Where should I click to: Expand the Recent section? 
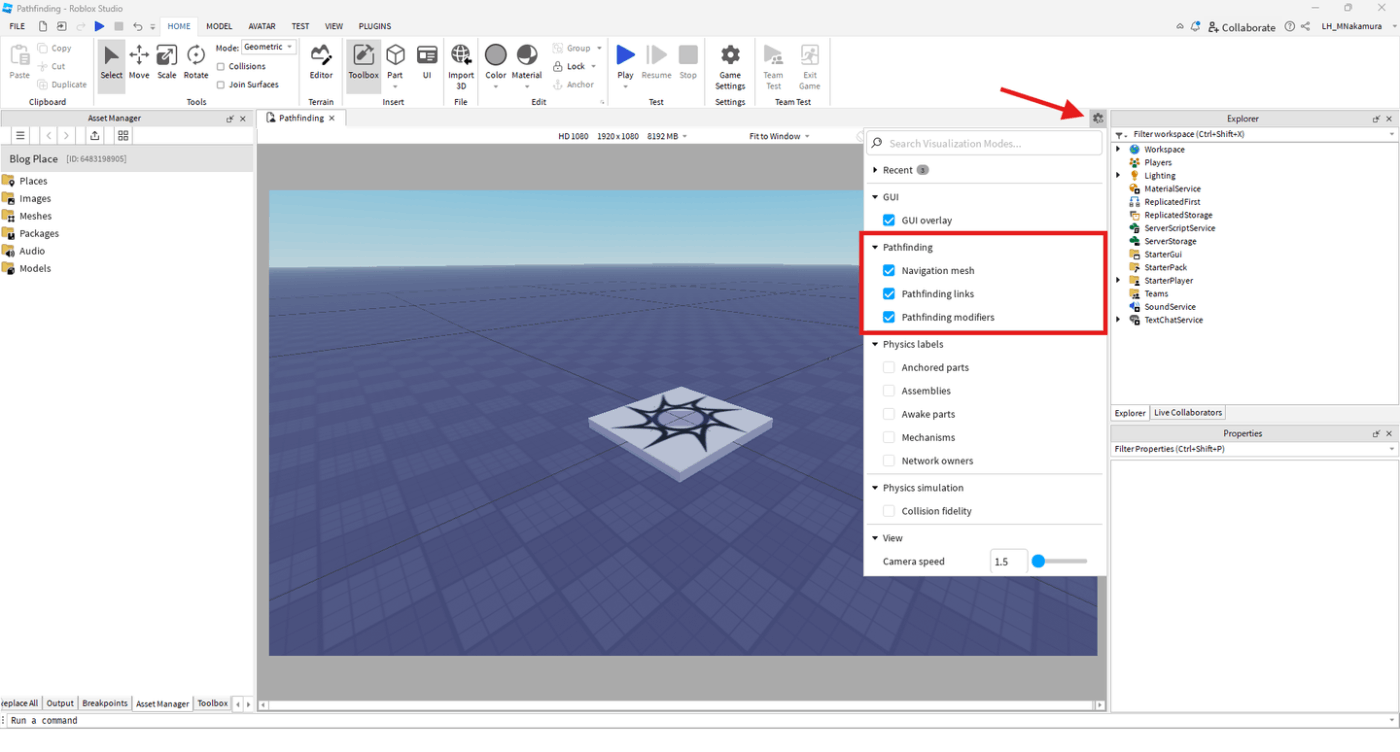tap(875, 170)
